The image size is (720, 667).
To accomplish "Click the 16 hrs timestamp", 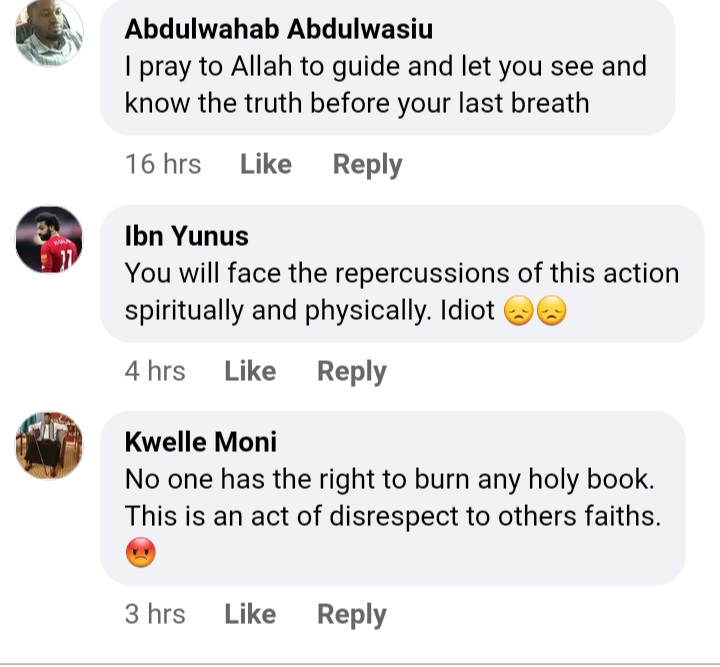I will pyautogui.click(x=163, y=164).
